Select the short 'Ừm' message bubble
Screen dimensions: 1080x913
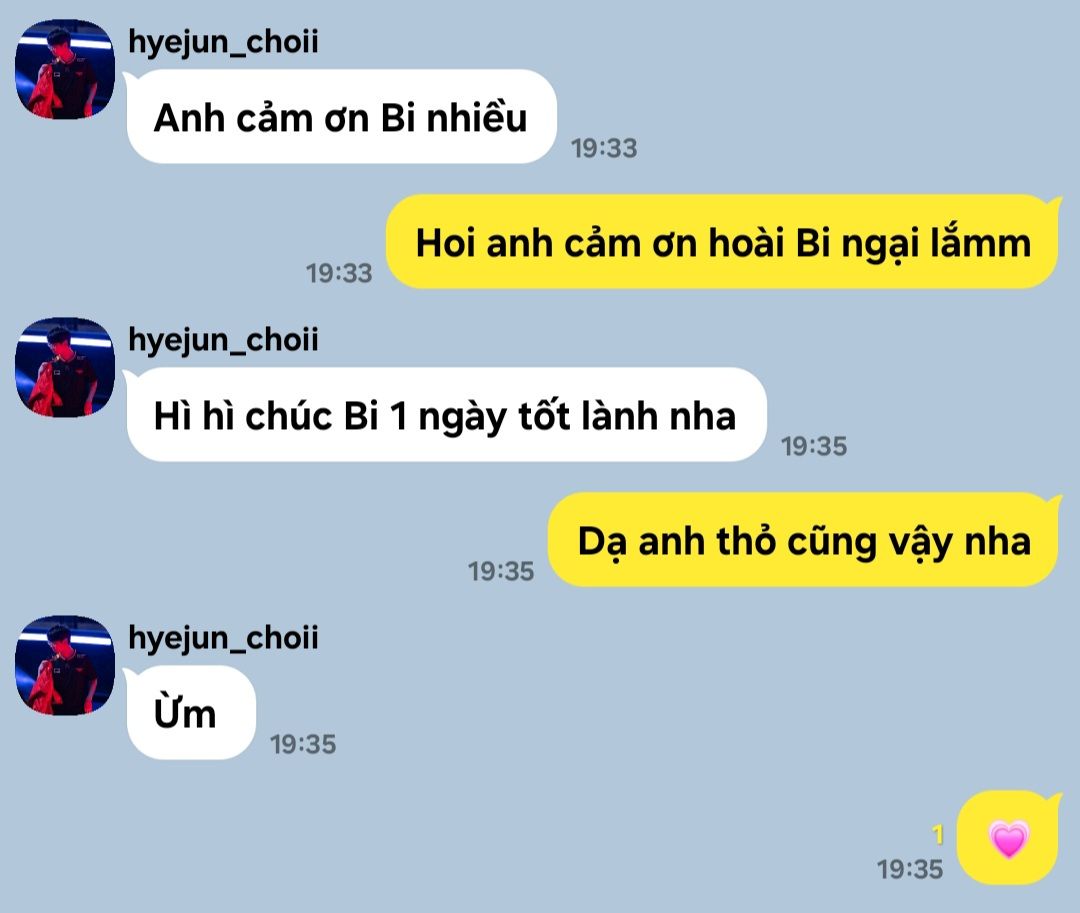[x=190, y=713]
